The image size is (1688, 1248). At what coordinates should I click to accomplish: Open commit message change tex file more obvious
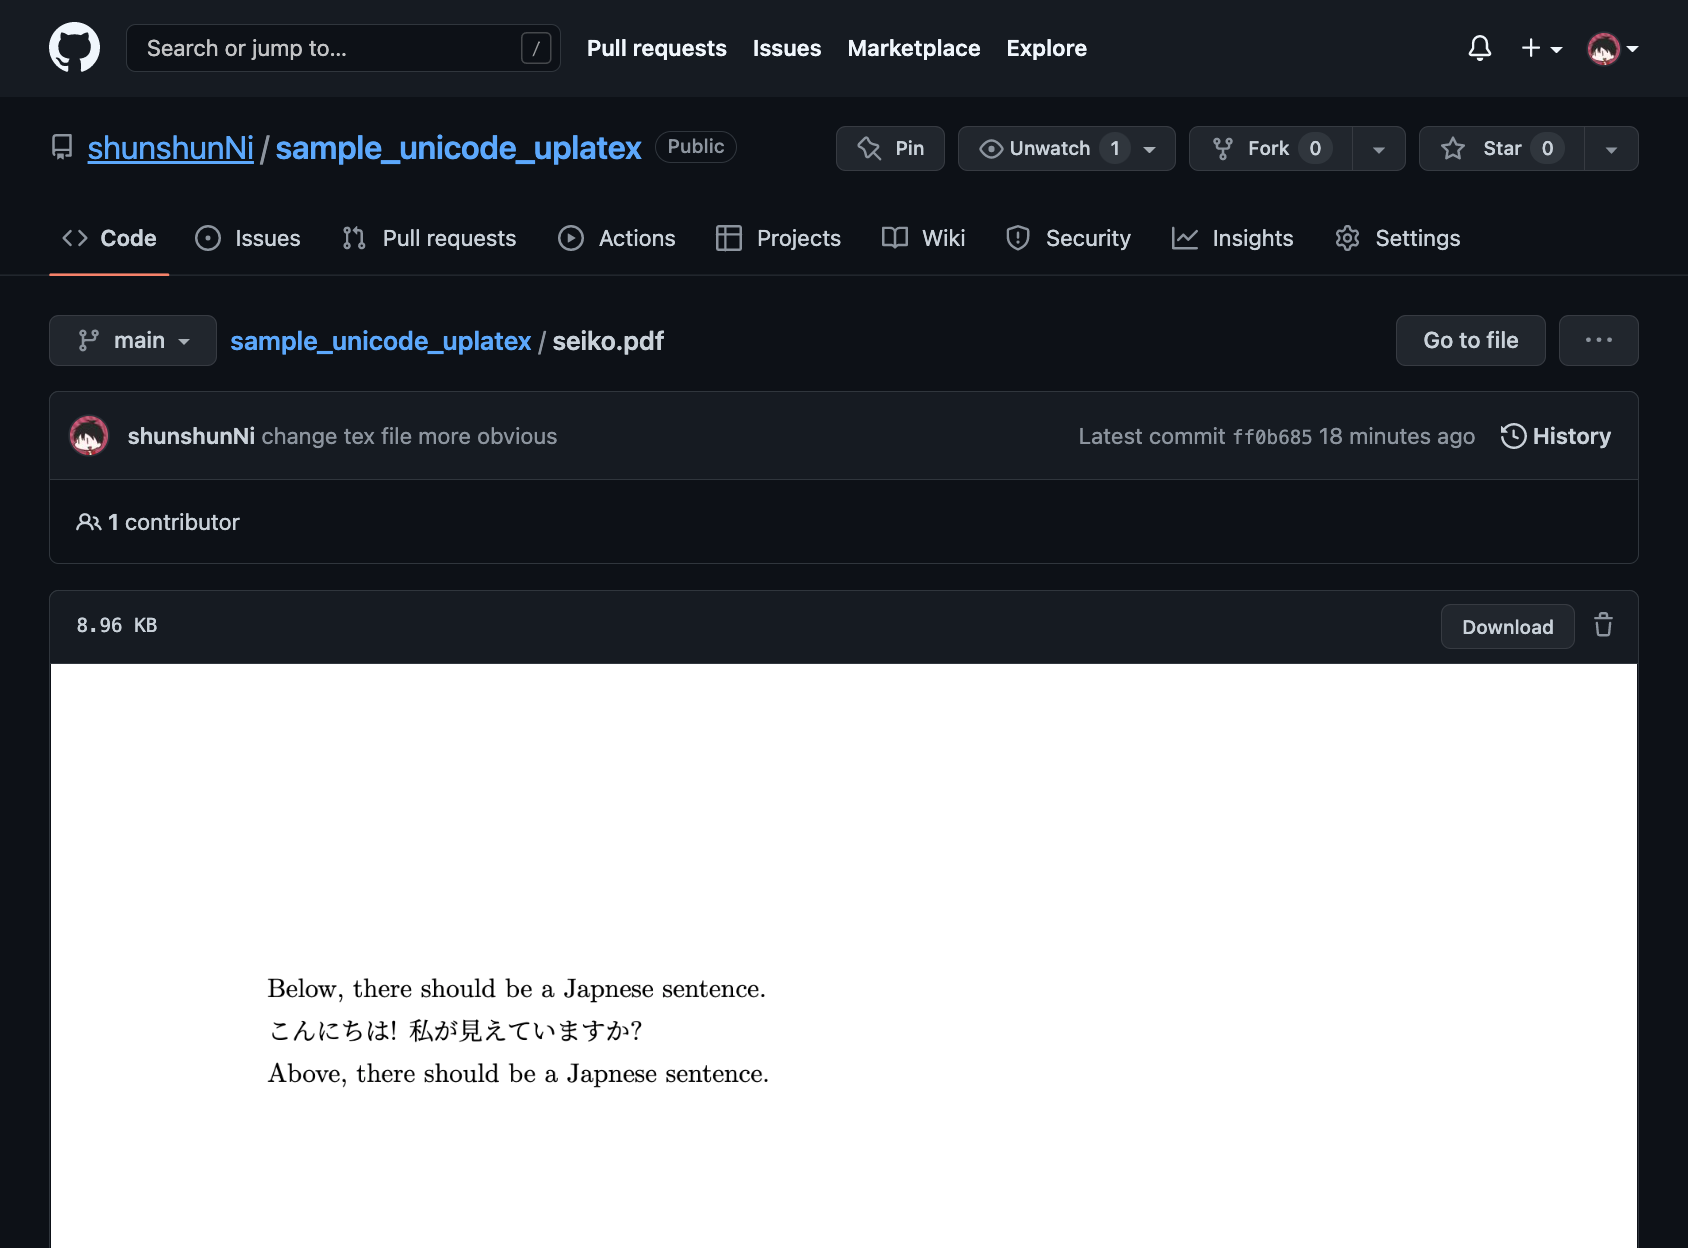[x=409, y=436]
